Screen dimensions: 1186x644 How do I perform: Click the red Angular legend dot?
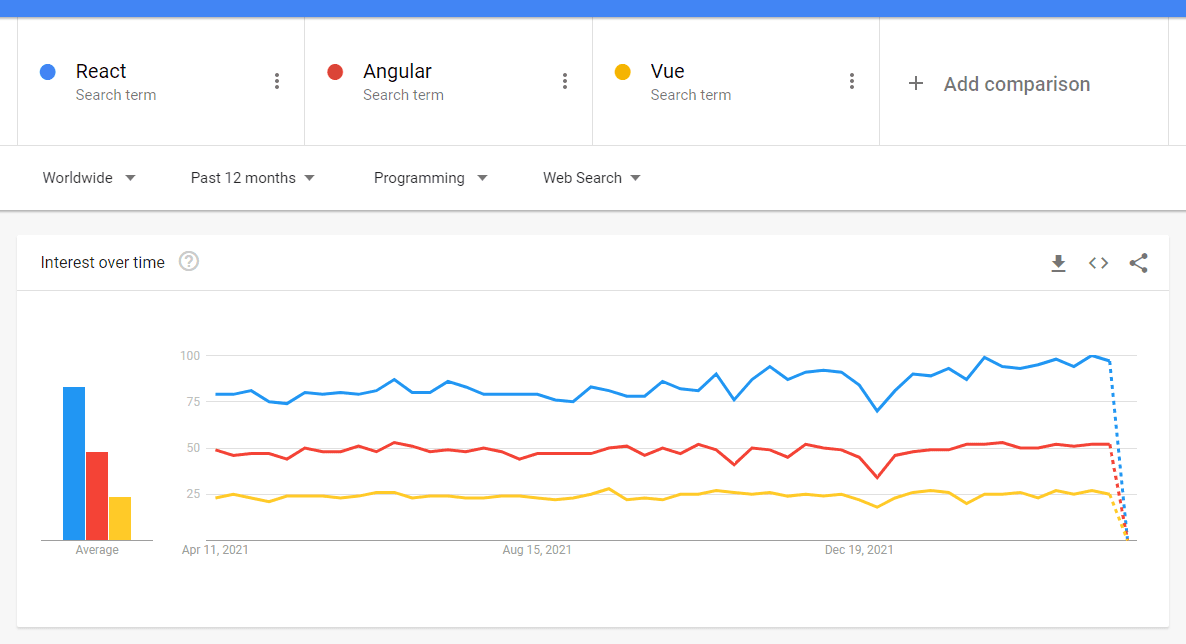tap(334, 71)
